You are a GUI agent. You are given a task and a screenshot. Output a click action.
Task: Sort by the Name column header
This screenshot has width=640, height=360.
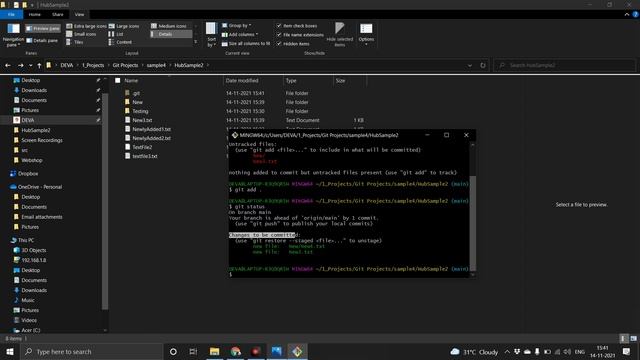131,80
